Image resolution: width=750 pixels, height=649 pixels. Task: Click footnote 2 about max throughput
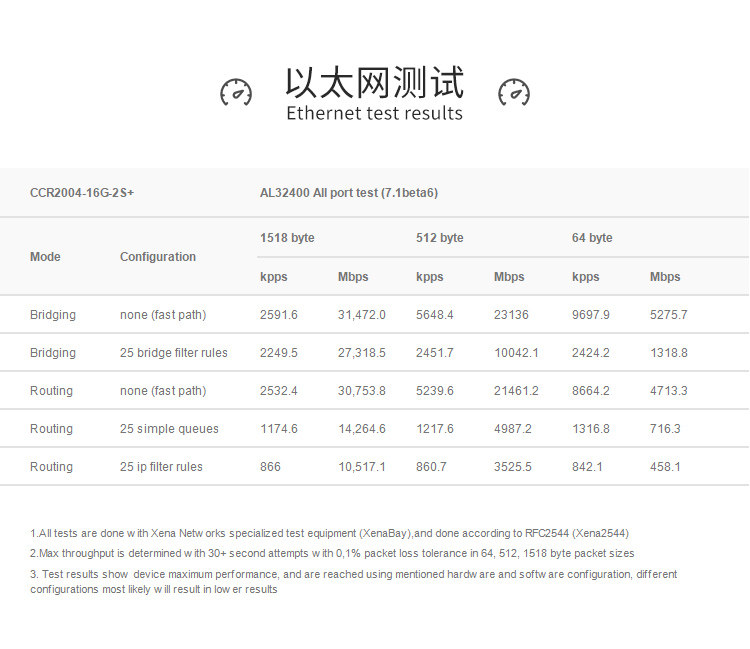332,553
